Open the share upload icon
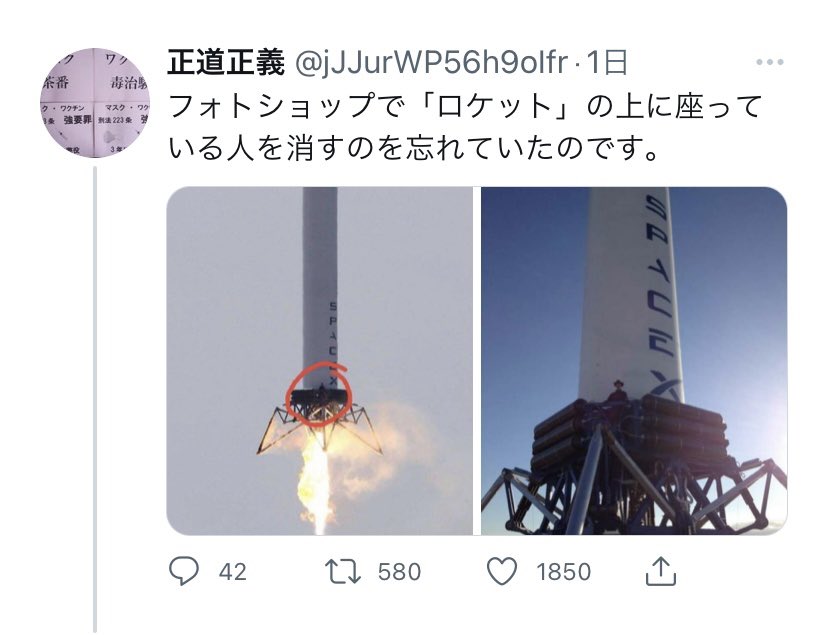The height and width of the screenshot is (635, 828). (661, 571)
